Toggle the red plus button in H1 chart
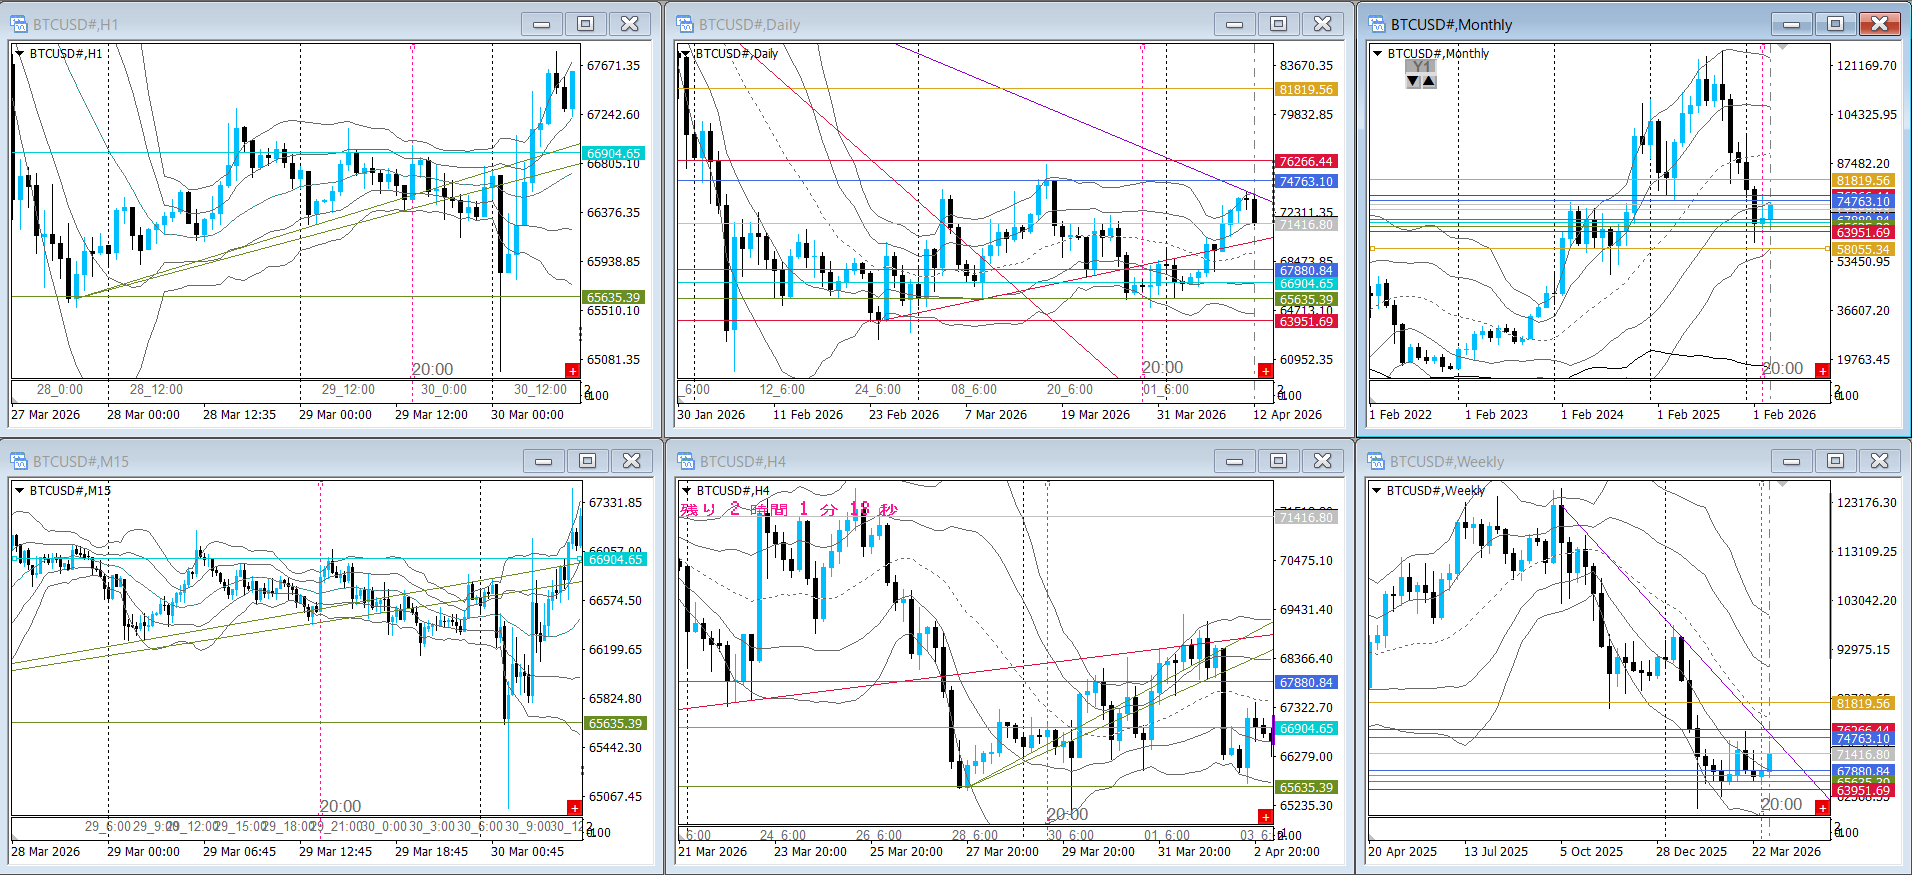This screenshot has width=1912, height=875. coord(572,371)
